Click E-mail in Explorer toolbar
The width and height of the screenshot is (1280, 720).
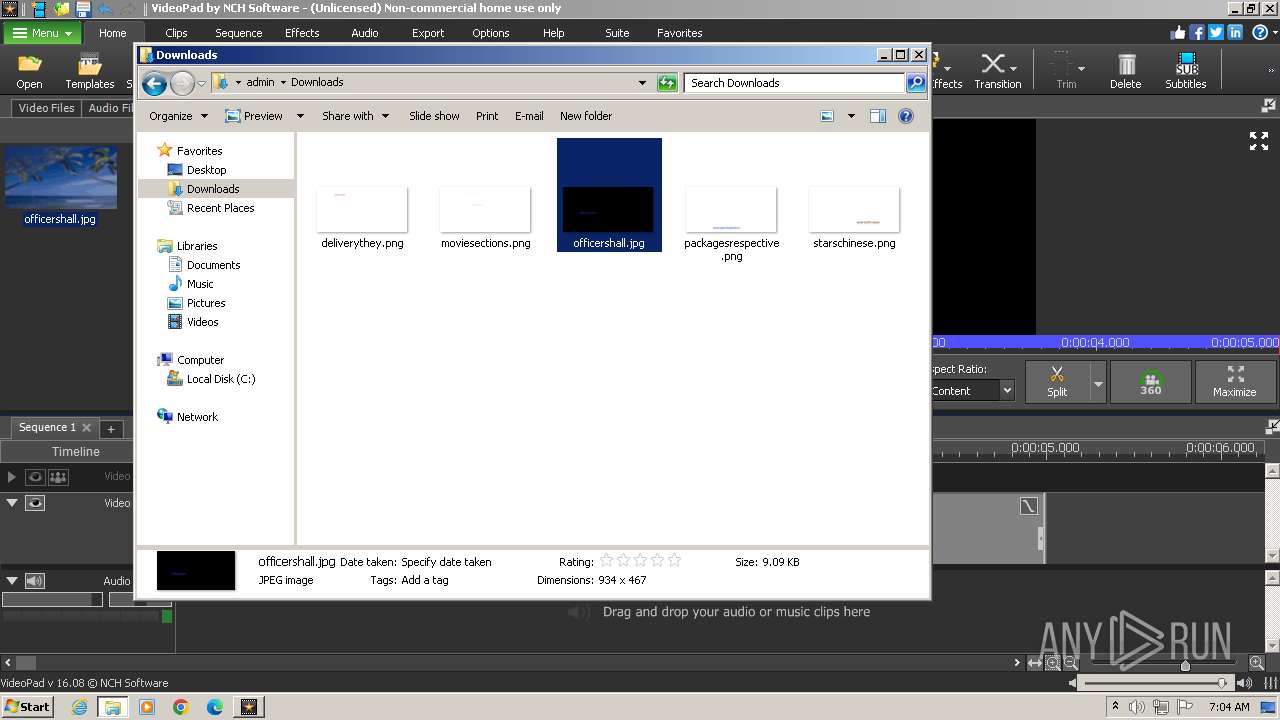point(529,116)
